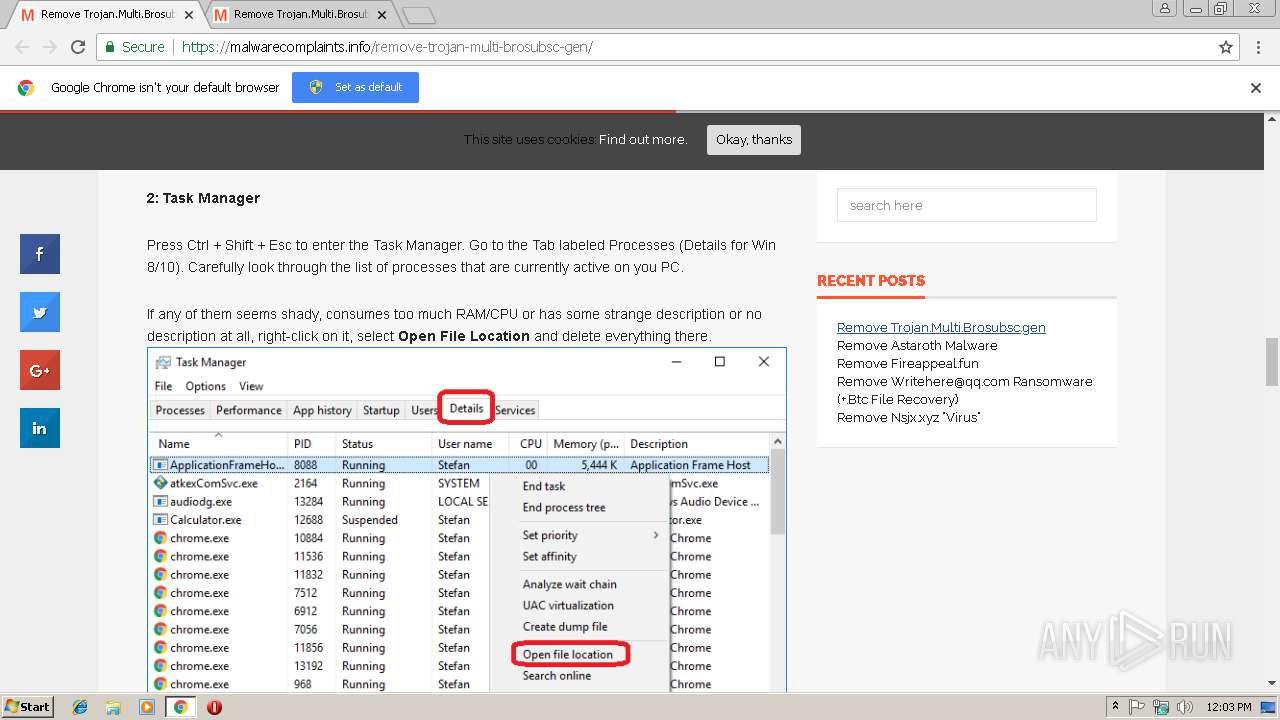Close the second Remove Trojan tab
The height and width of the screenshot is (720, 1280).
[x=382, y=15]
